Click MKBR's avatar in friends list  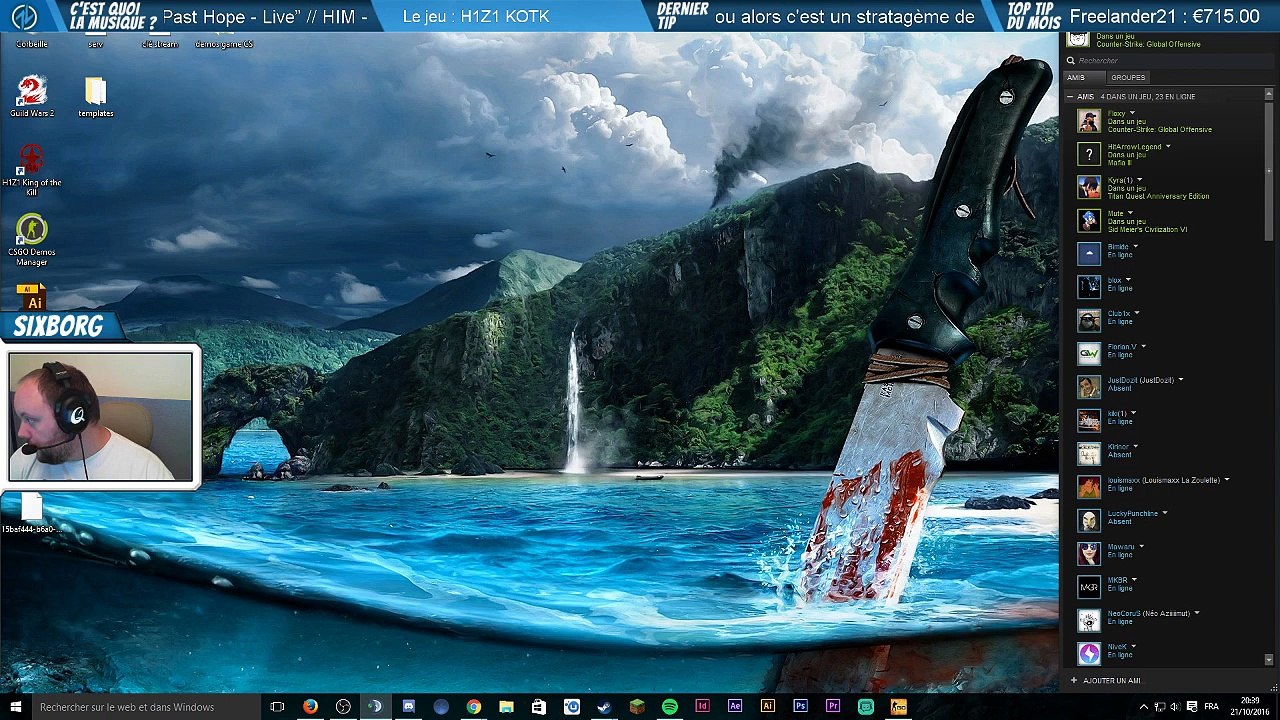pyautogui.click(x=1089, y=587)
